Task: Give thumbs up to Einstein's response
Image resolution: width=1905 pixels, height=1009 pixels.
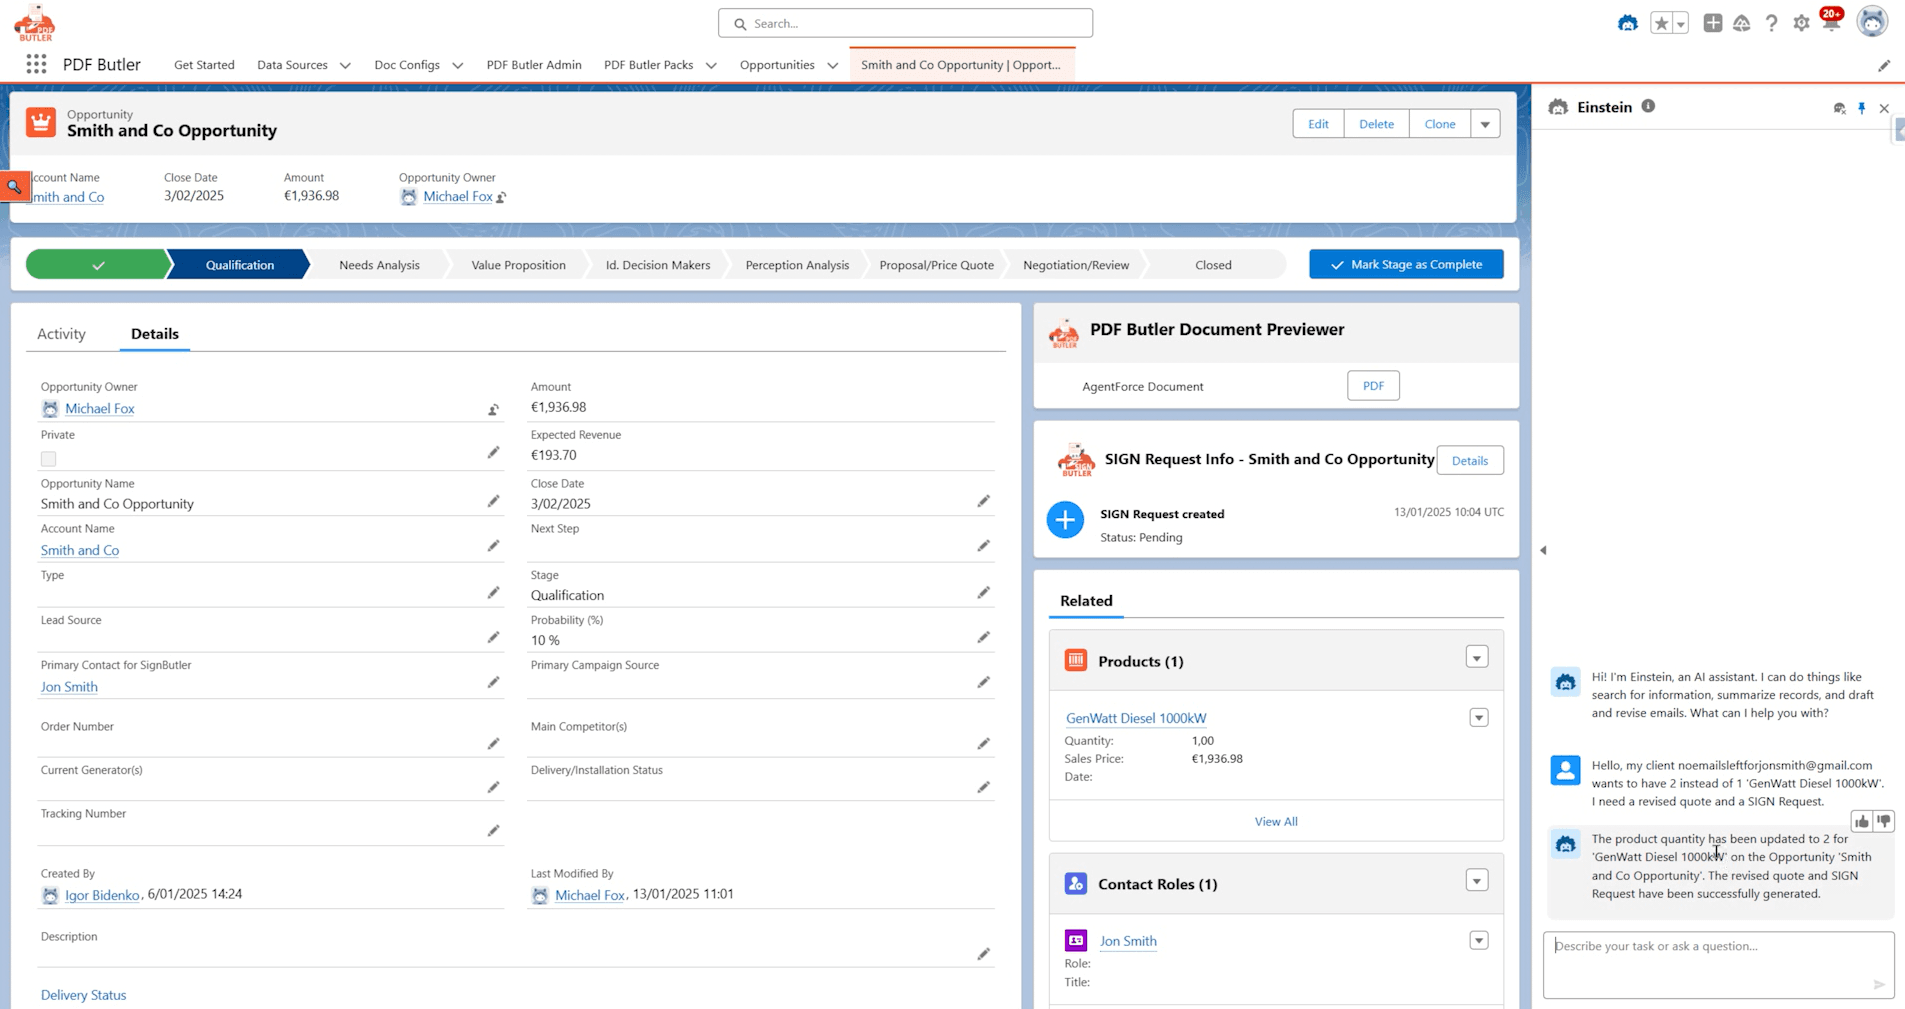Action: pos(1861,821)
